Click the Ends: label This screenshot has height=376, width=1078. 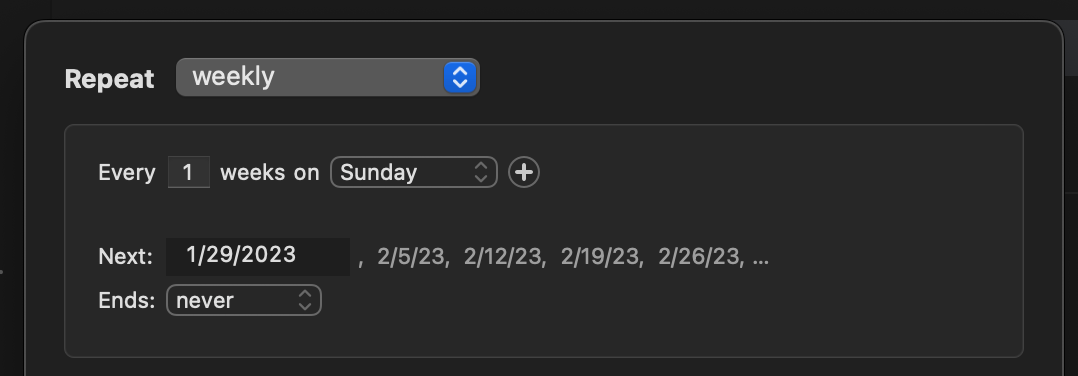pos(127,300)
